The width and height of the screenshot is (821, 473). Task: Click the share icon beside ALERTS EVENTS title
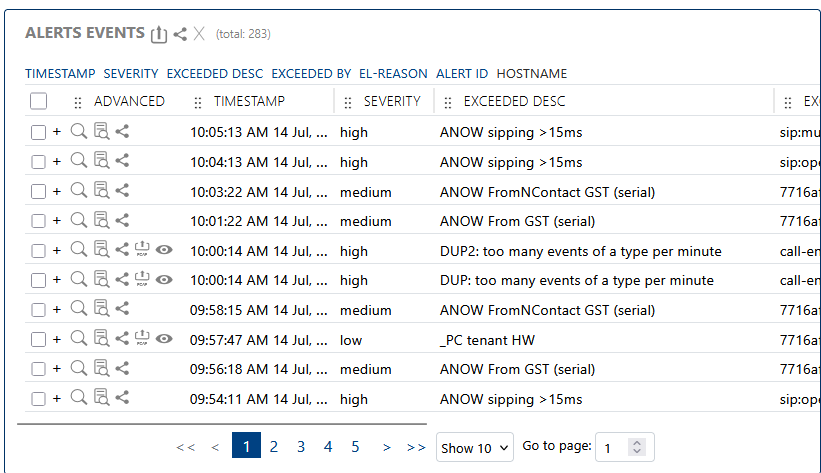coord(180,35)
